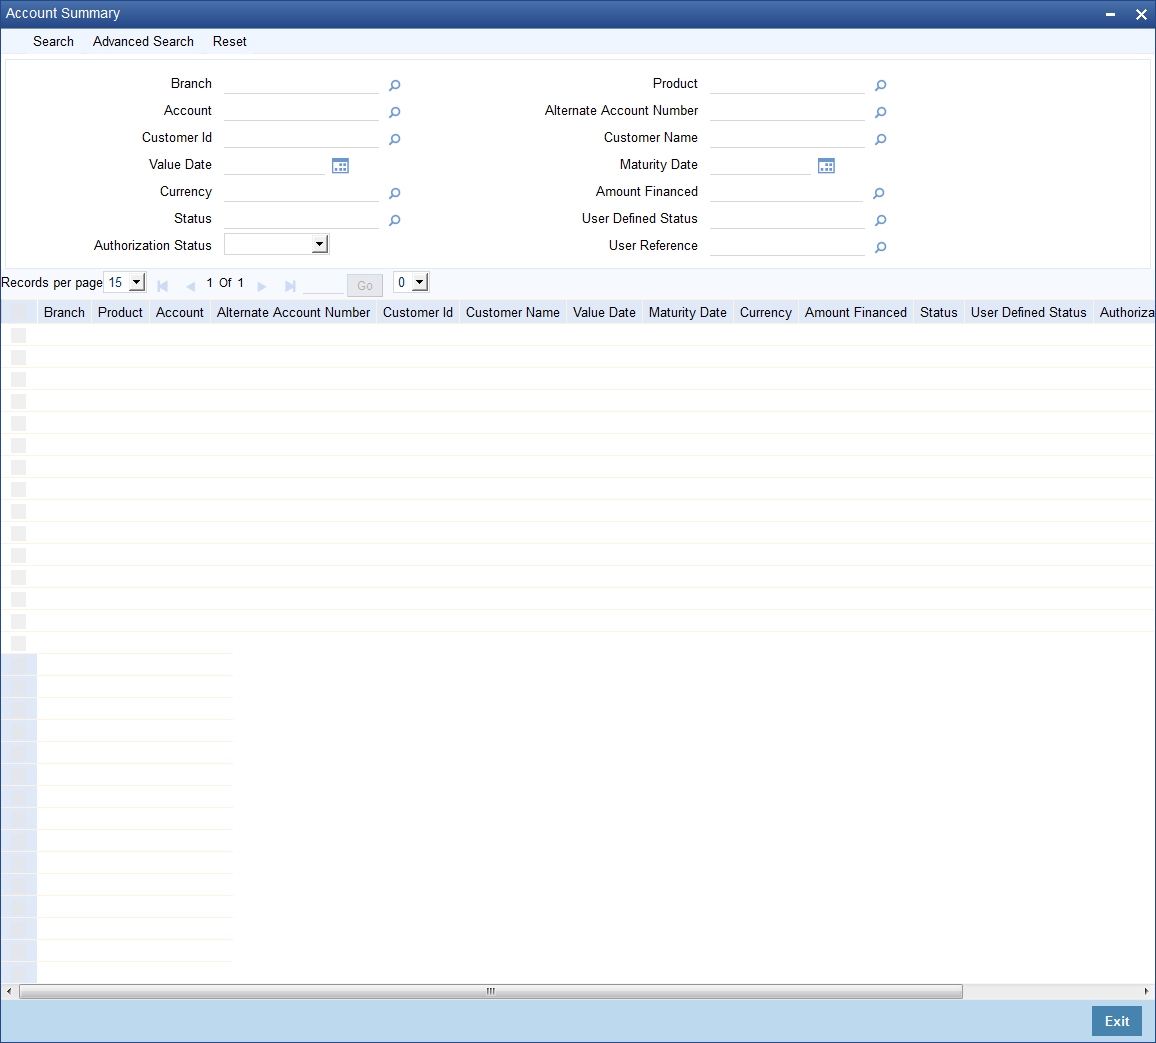Sort by the Branch column header

pyautogui.click(x=64, y=313)
